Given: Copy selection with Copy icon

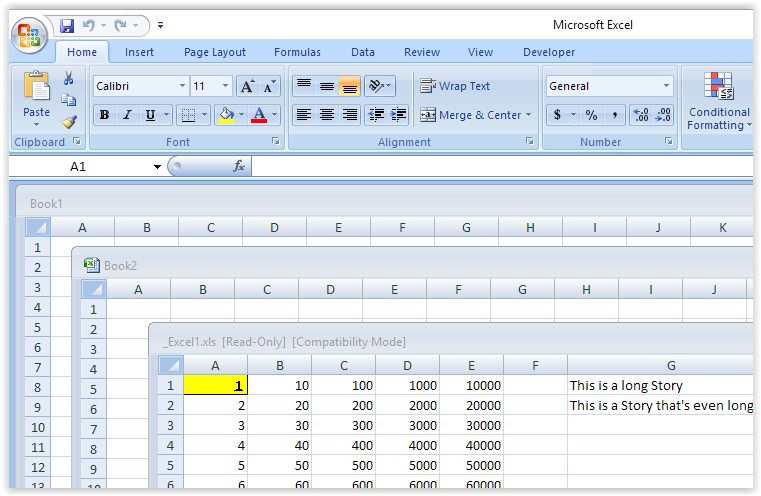Looking at the screenshot, I should 68,99.
